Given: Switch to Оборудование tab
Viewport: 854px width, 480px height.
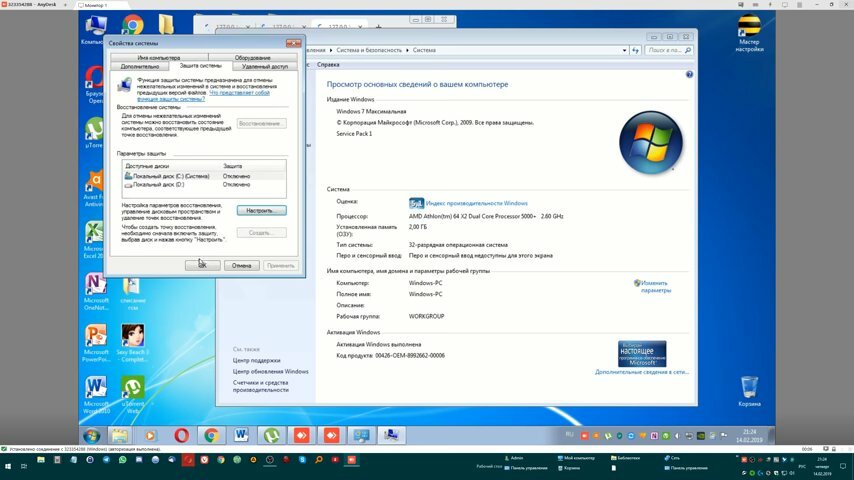Looking at the screenshot, I should 253,57.
